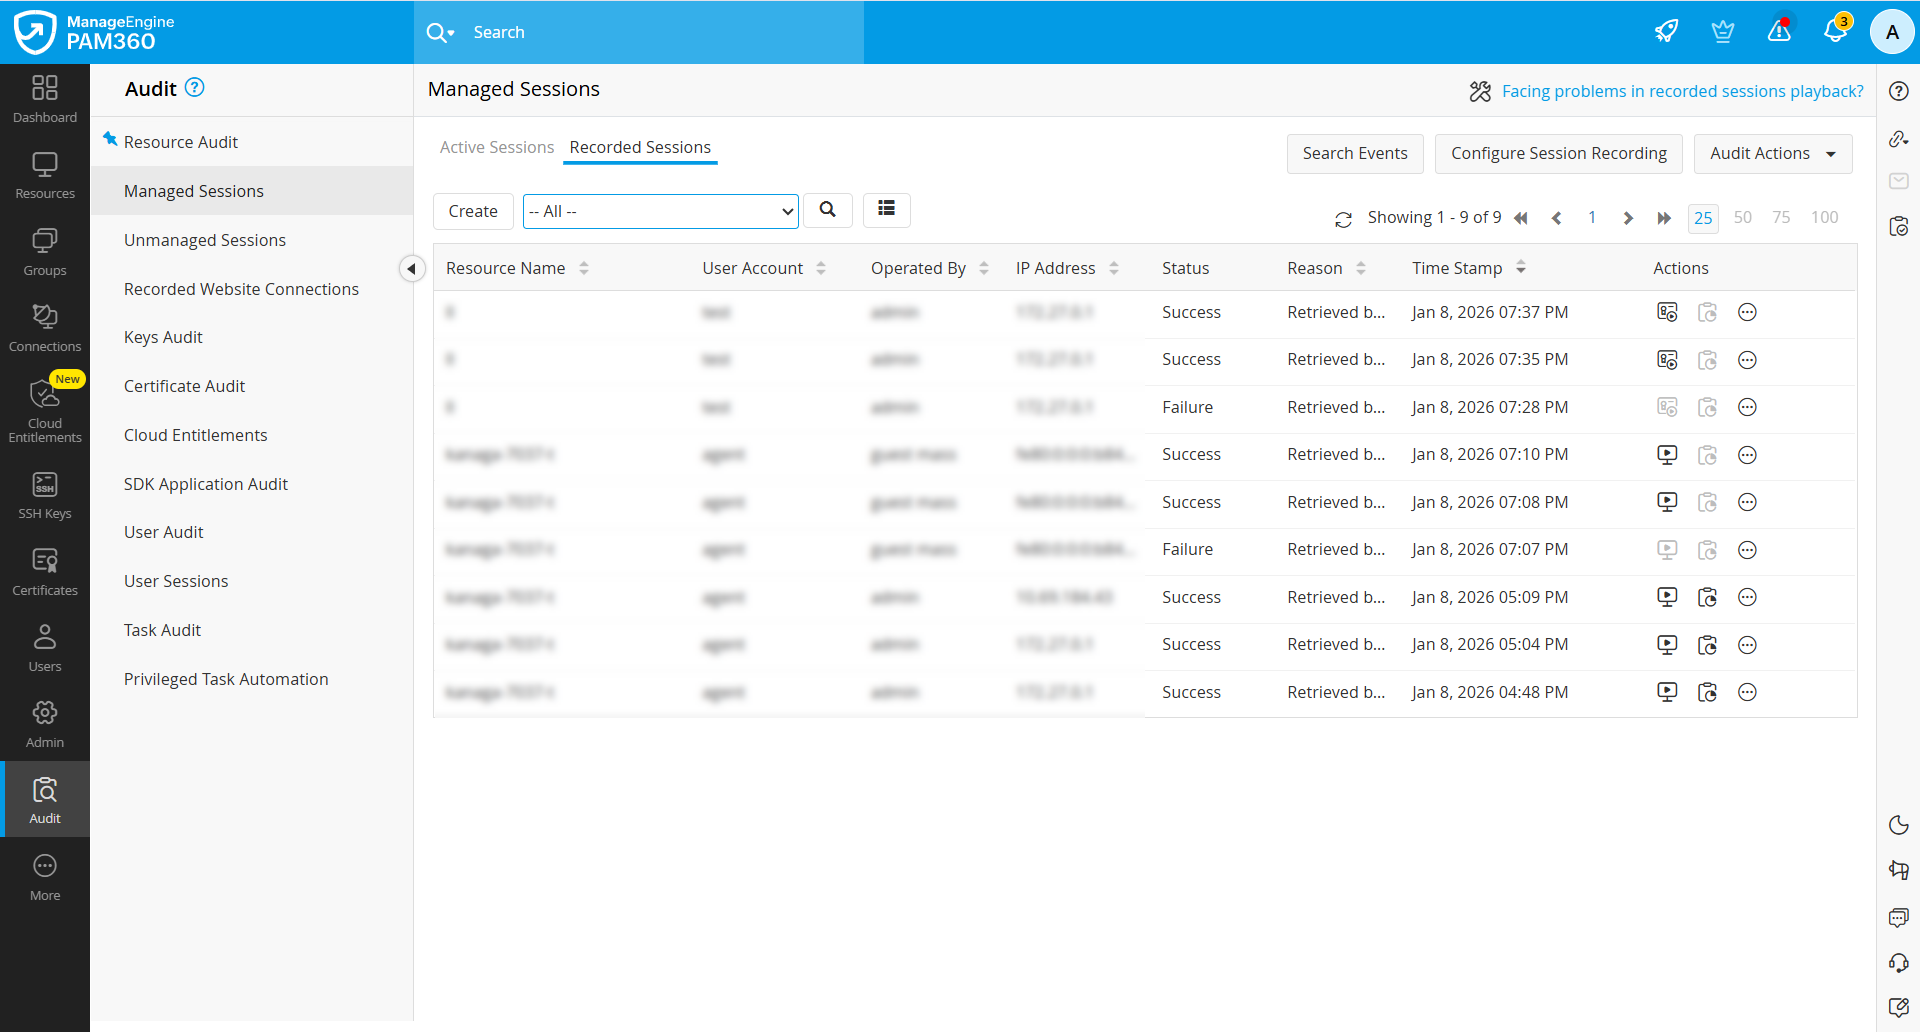Collapse the Audit side panel
Image resolution: width=1920 pixels, height=1032 pixels.
[x=411, y=269]
